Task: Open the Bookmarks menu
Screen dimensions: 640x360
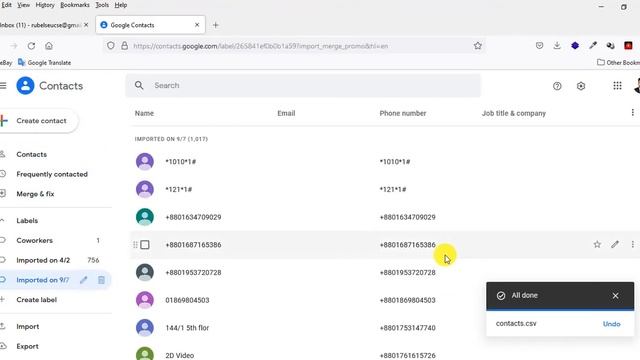Action: tap(75, 5)
